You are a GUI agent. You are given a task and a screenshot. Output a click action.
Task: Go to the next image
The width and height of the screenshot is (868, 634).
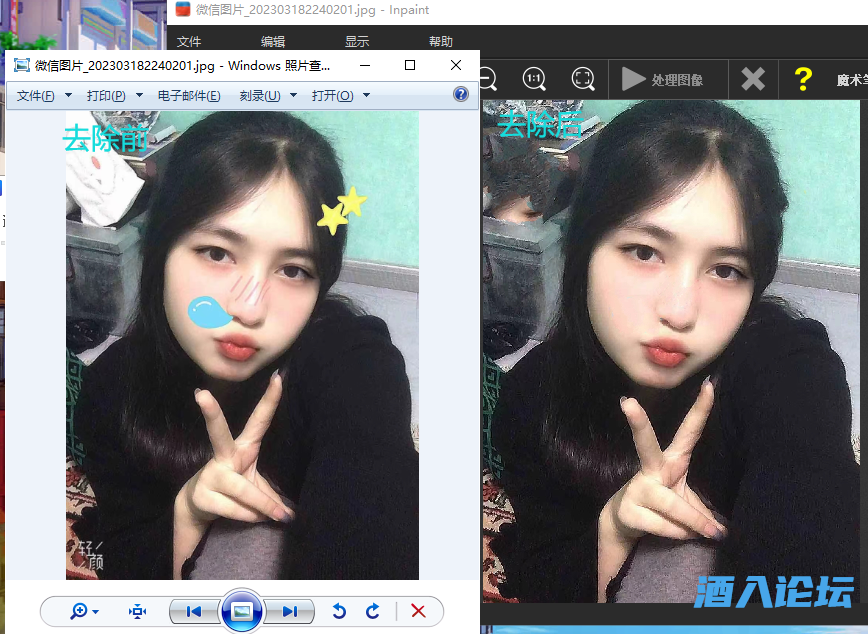290,611
